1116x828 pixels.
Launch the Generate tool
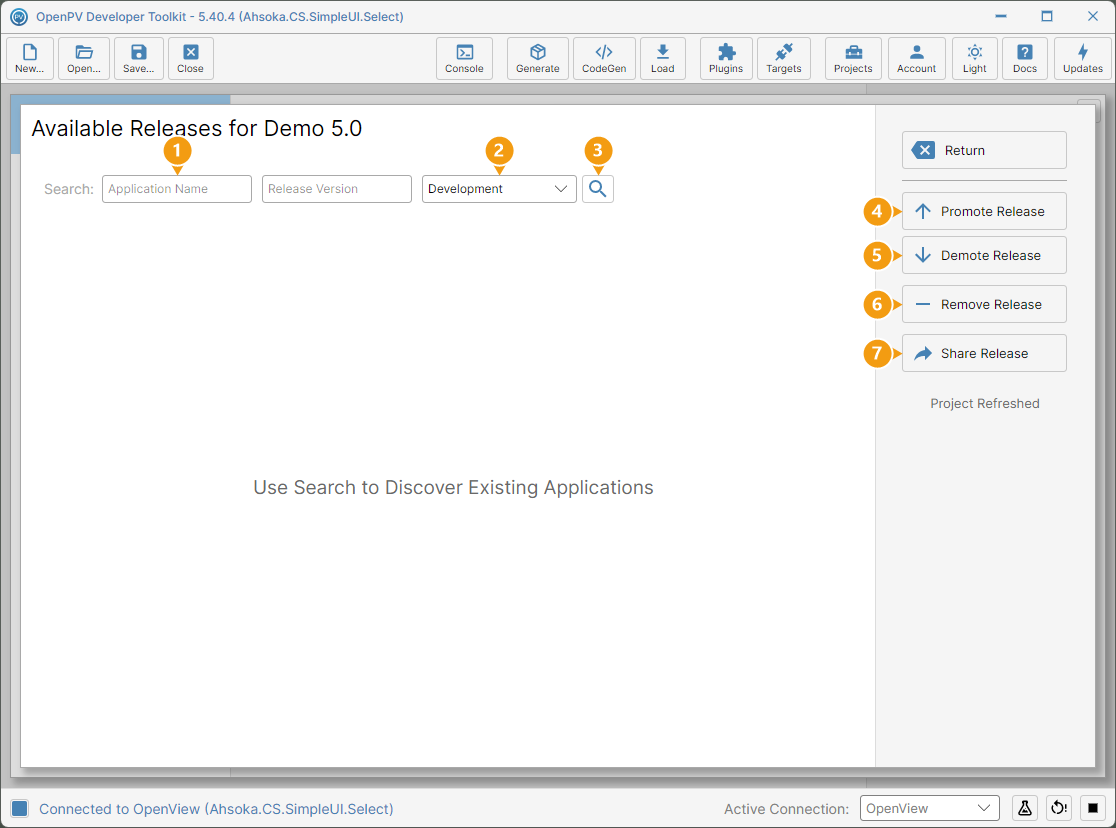pos(538,58)
